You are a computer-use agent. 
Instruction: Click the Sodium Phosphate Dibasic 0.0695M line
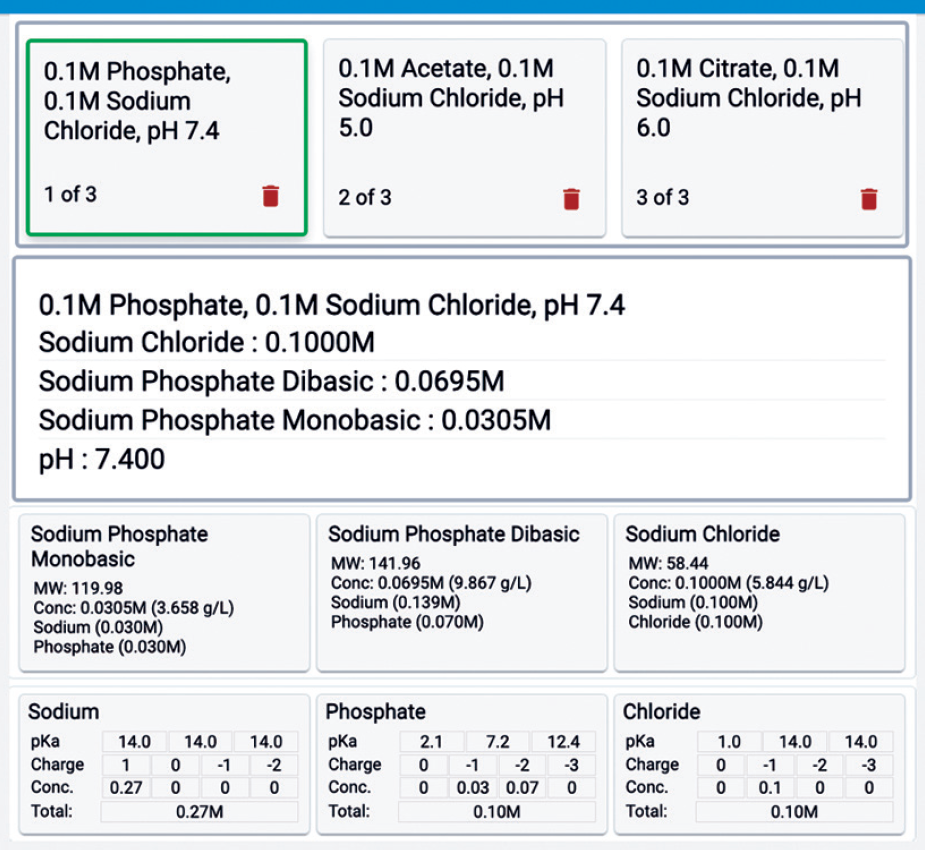[271, 381]
